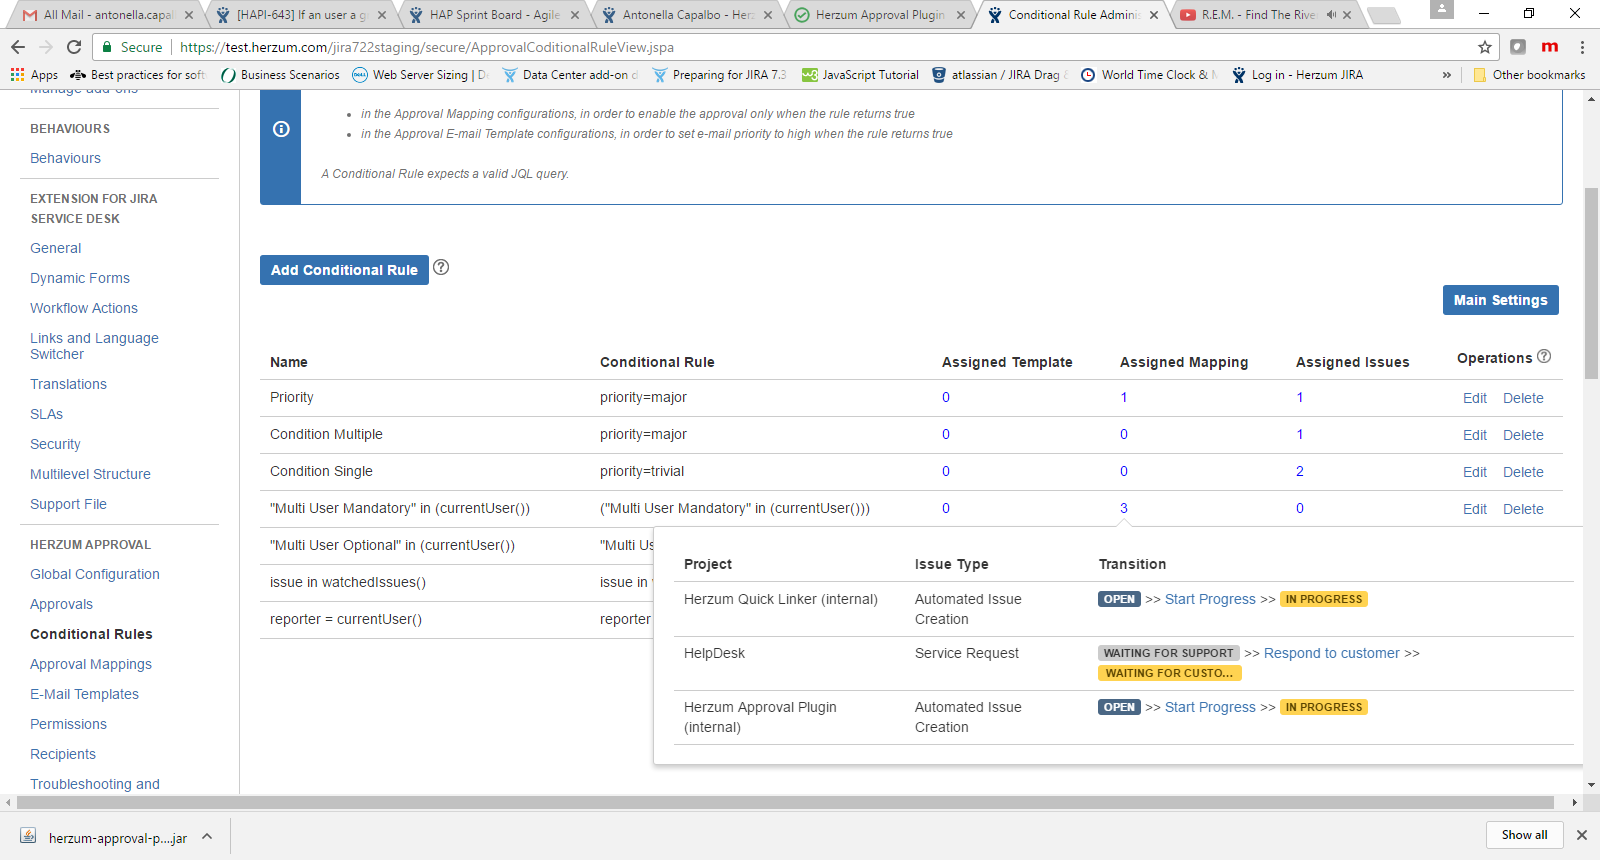The height and width of the screenshot is (860, 1600).
Task: Open Dynamic Forms in sidebar
Action: click(x=80, y=278)
